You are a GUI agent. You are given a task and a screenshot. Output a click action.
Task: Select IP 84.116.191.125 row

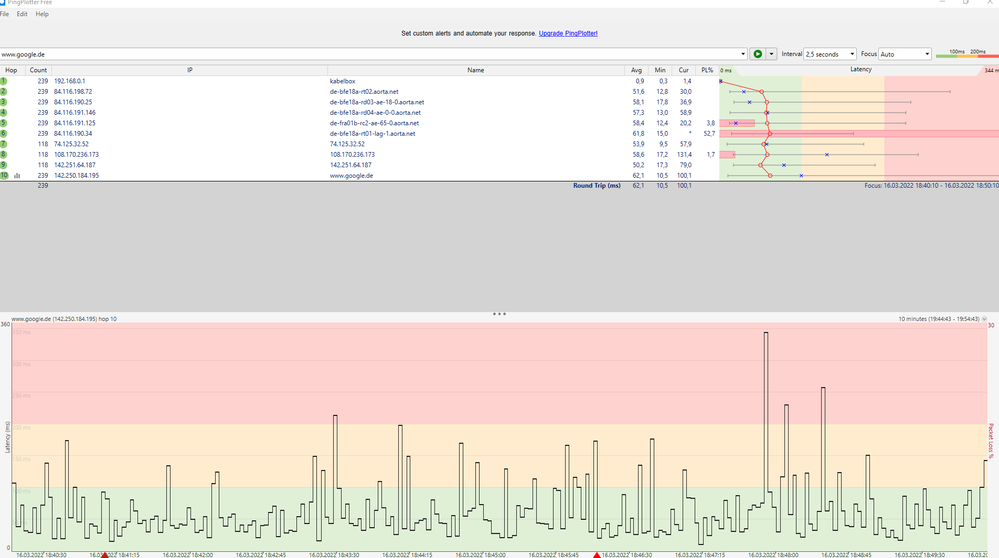(75, 123)
